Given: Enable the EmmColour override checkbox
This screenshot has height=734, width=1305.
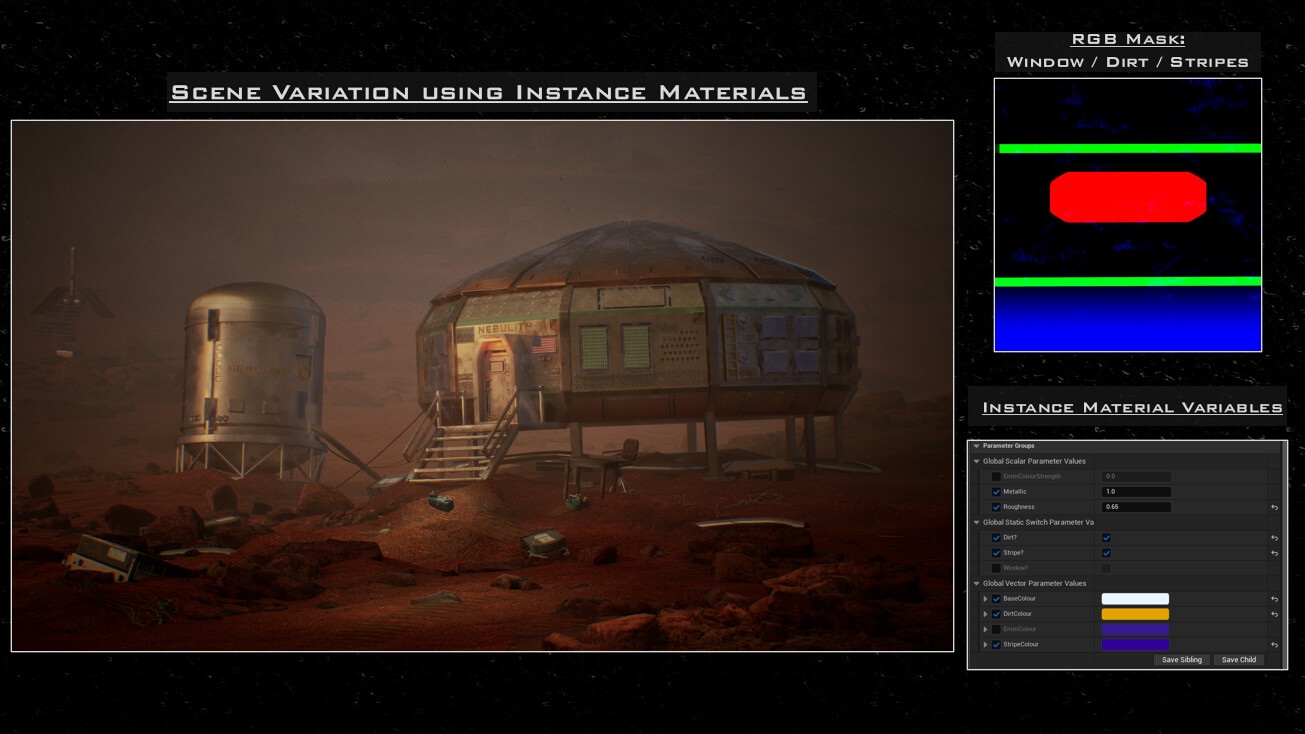Looking at the screenshot, I should pos(996,629).
